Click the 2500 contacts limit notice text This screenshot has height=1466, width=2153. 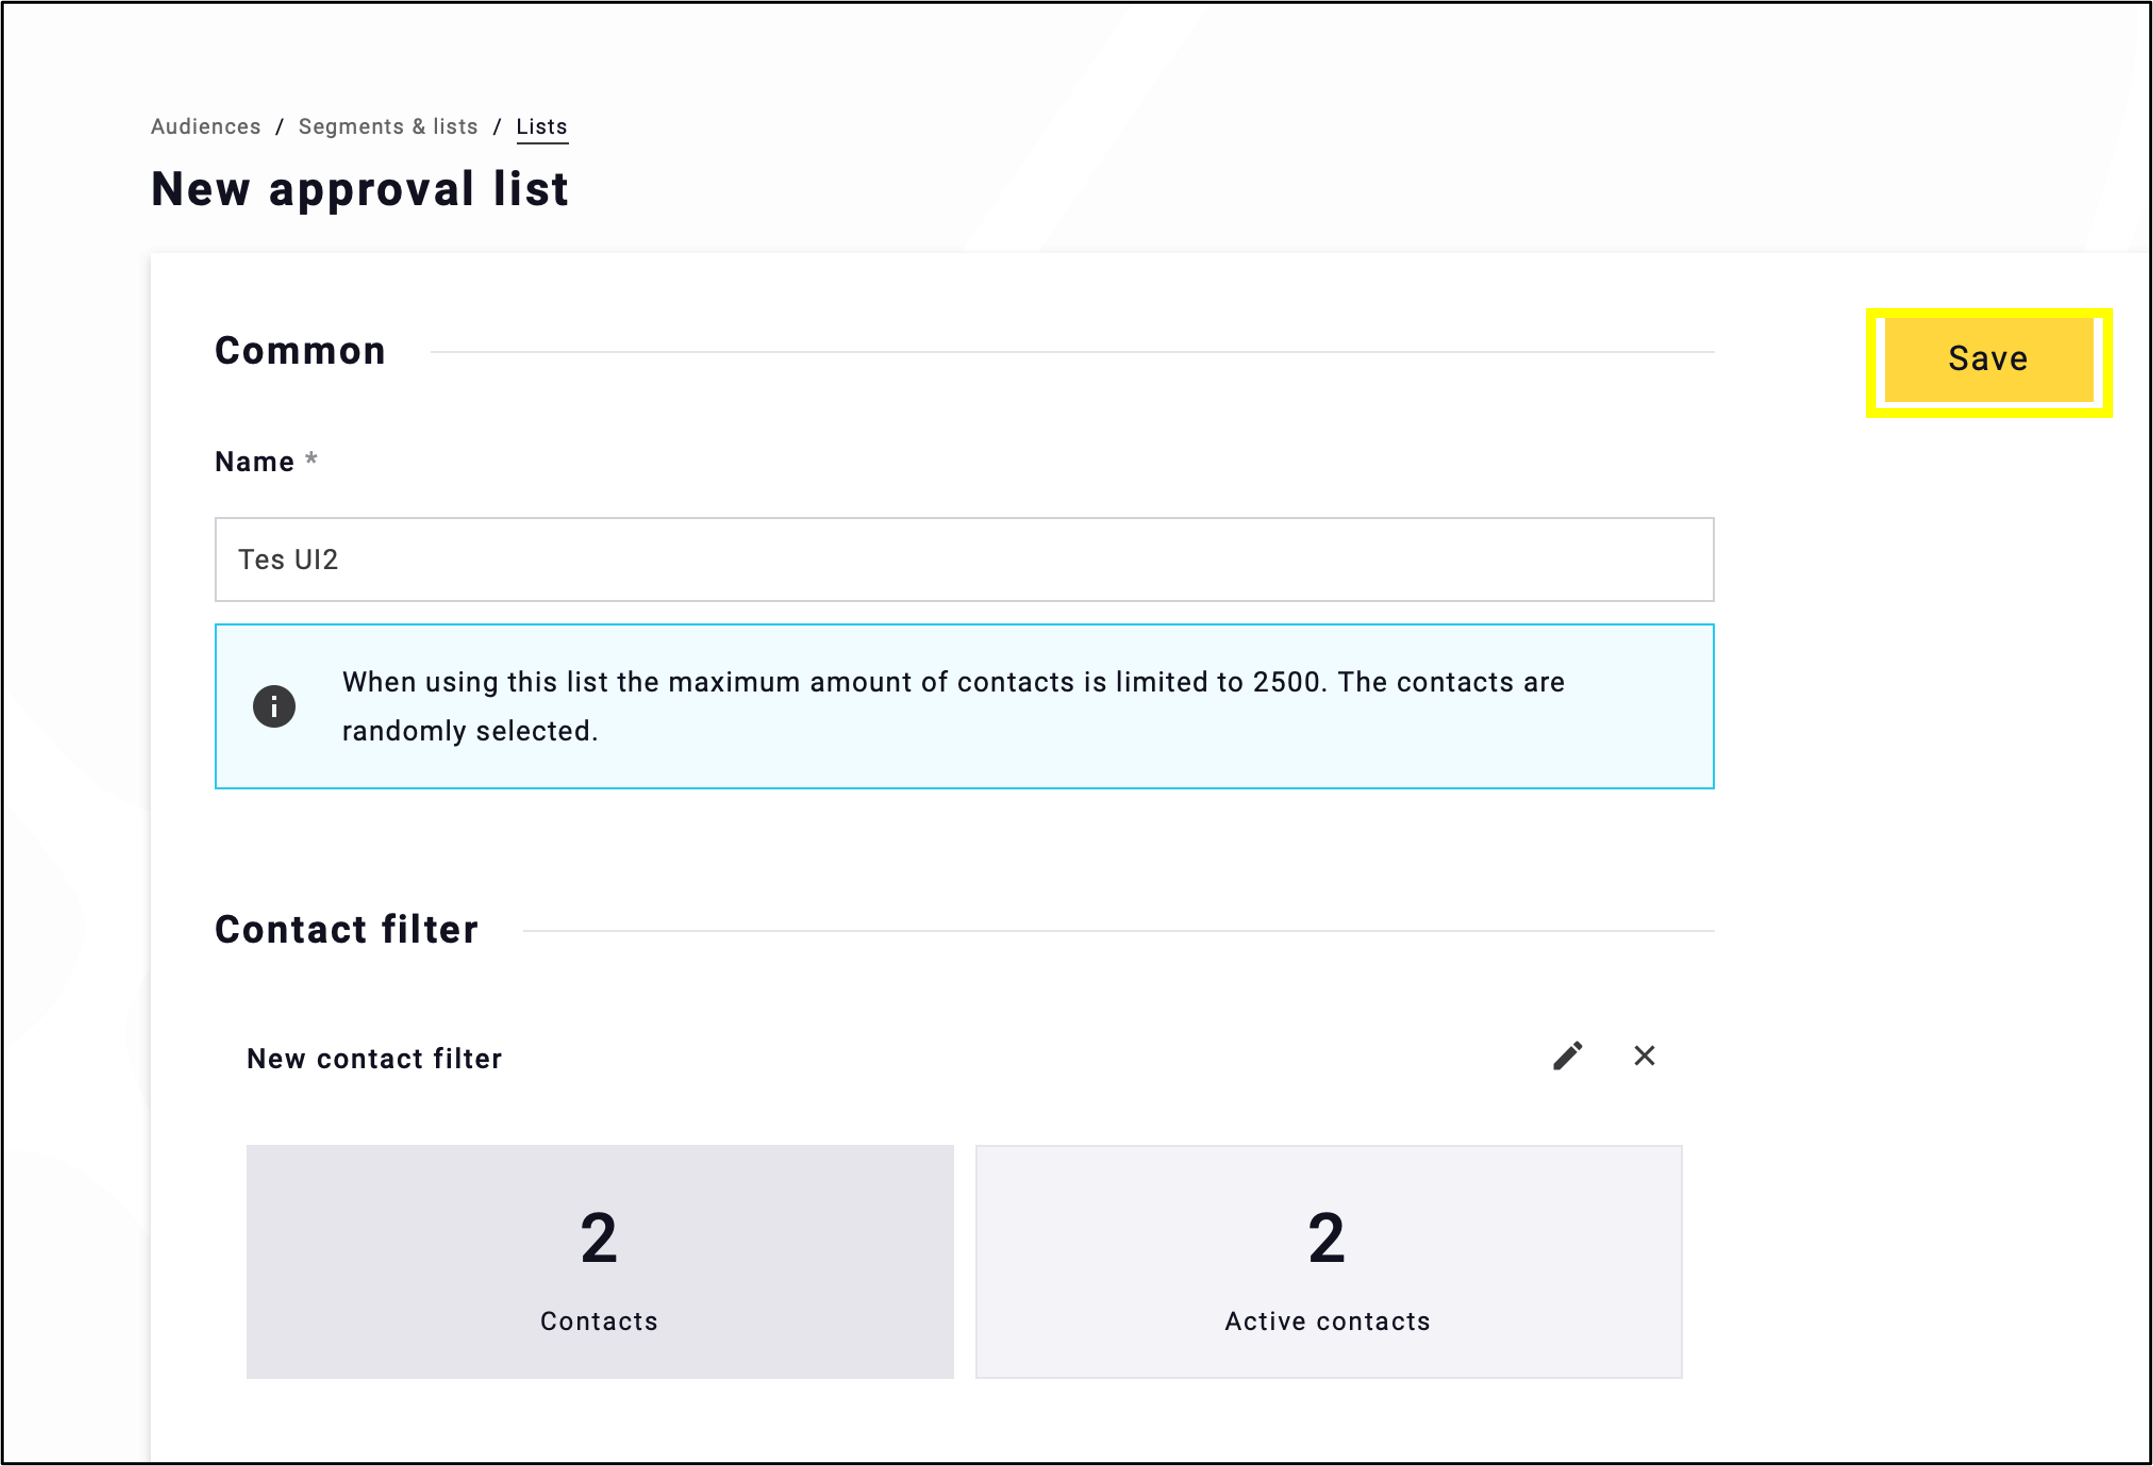[953, 706]
